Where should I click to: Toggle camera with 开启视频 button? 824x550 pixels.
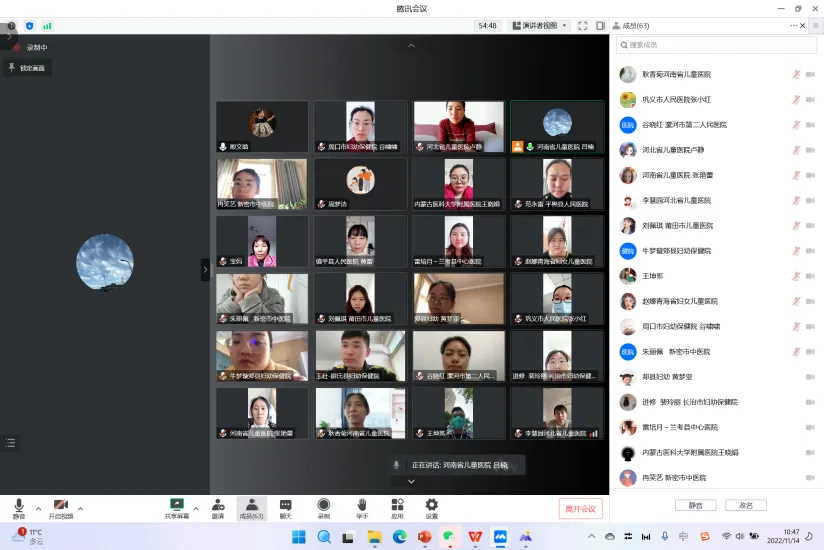point(61,508)
